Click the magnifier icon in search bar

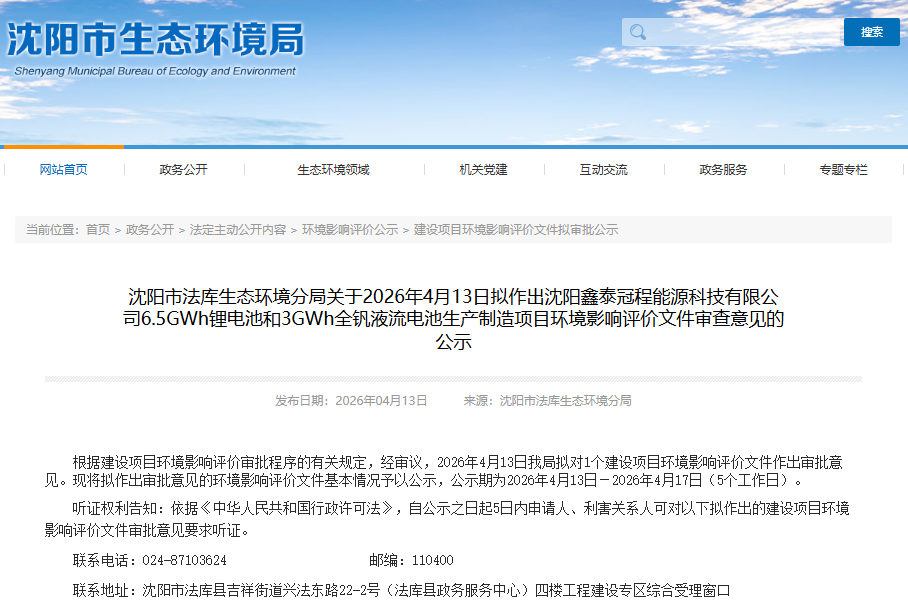638,31
